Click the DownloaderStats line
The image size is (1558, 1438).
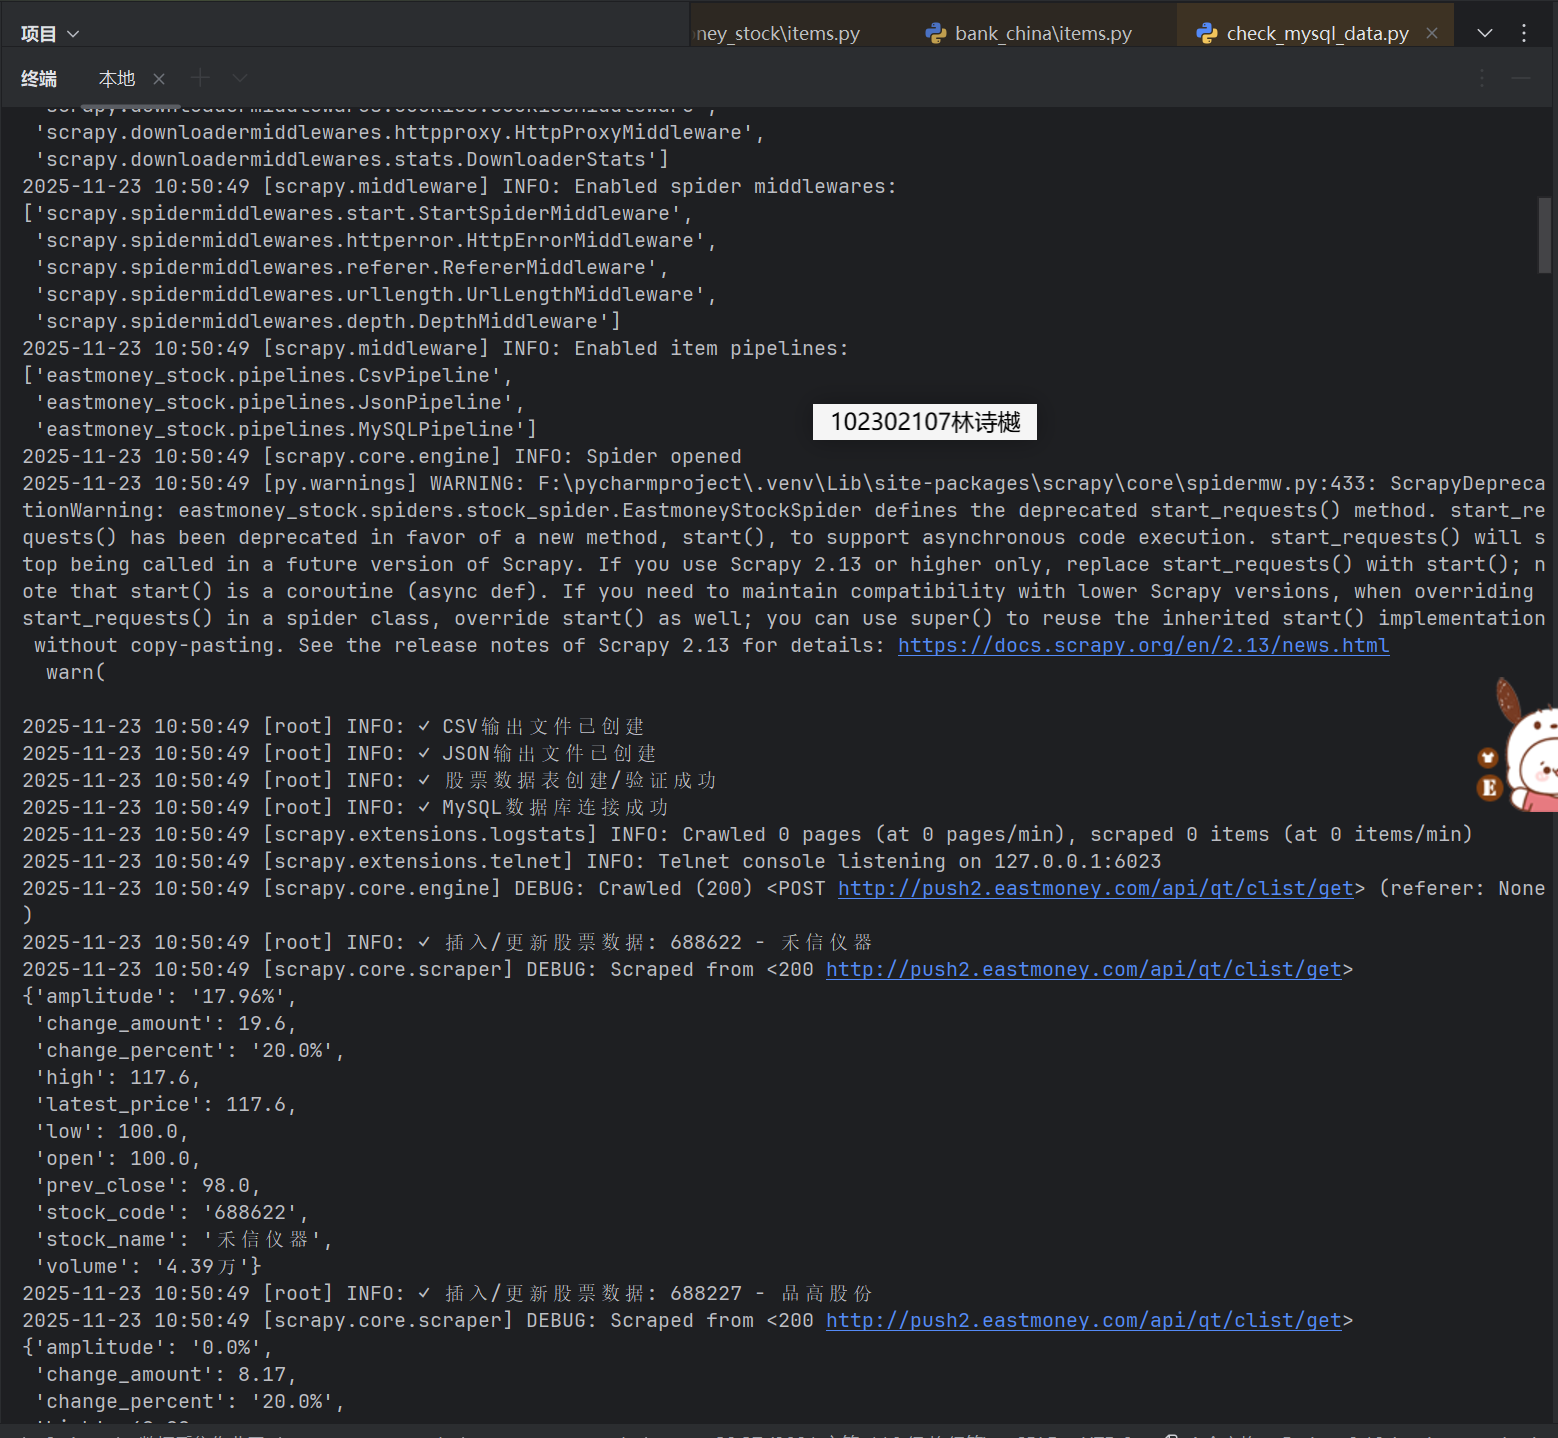[x=351, y=159]
